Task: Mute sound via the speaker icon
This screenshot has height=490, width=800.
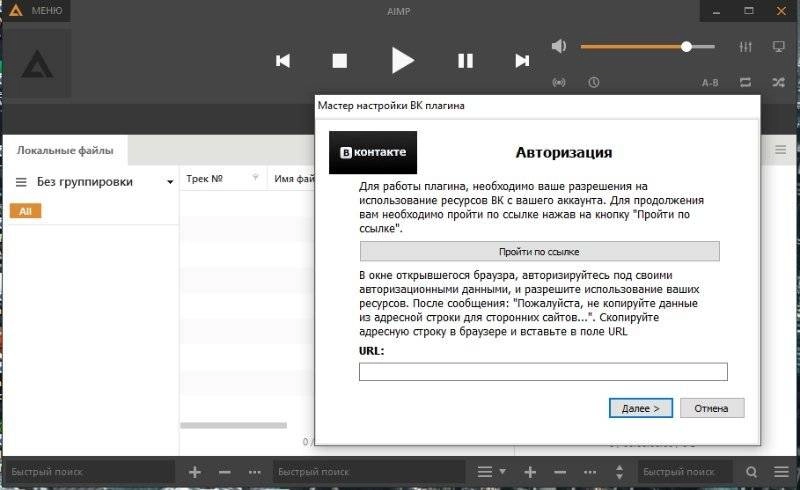Action: coord(559,46)
